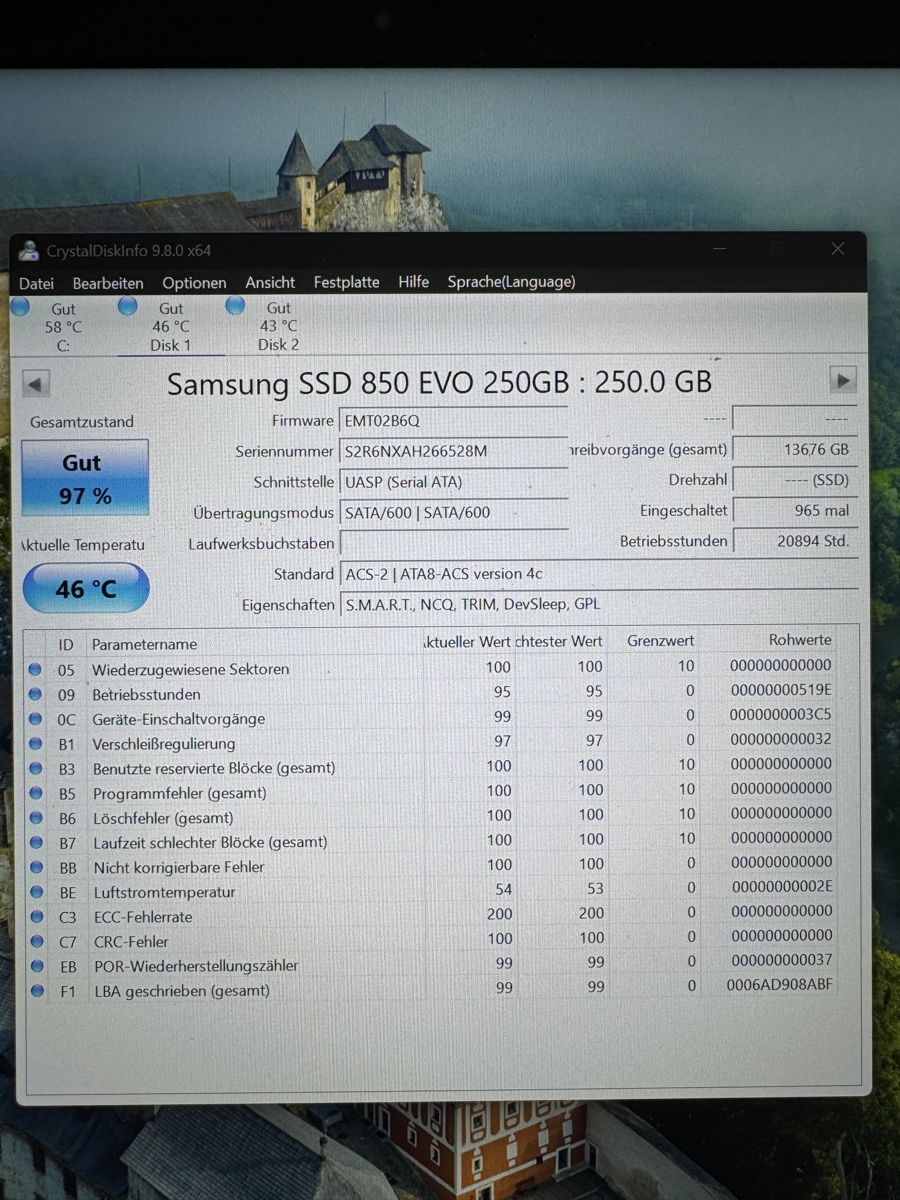
Task: Click the Eigenschaften field with S.M.A.R.T.
Action: (x=598, y=604)
